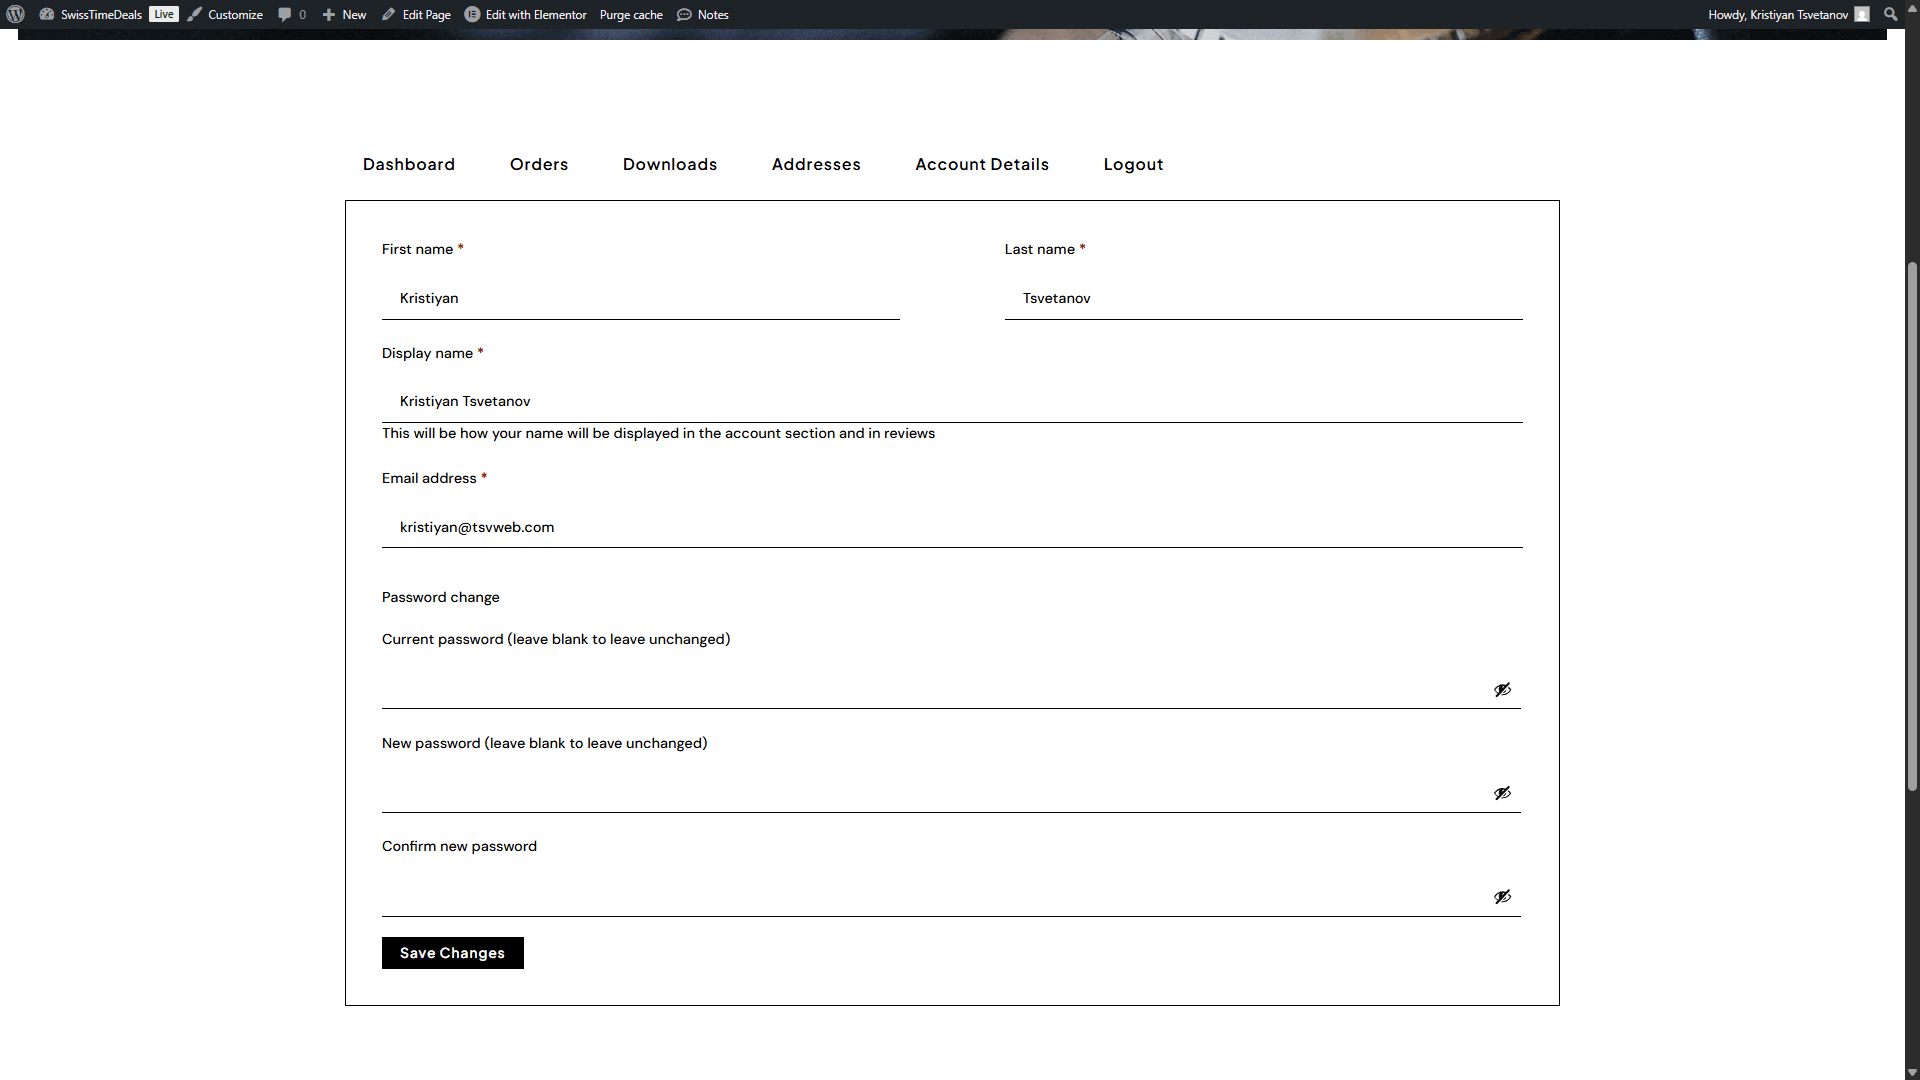1920x1080 pixels.
Task: Show current password using the eye icon
Action: click(1502, 690)
